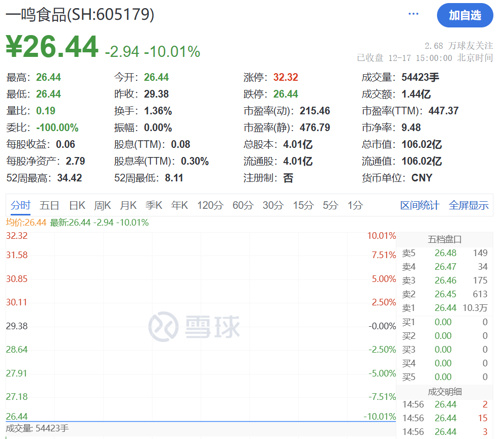Select the 年K chart tab
The image size is (500, 439).
click(180, 205)
